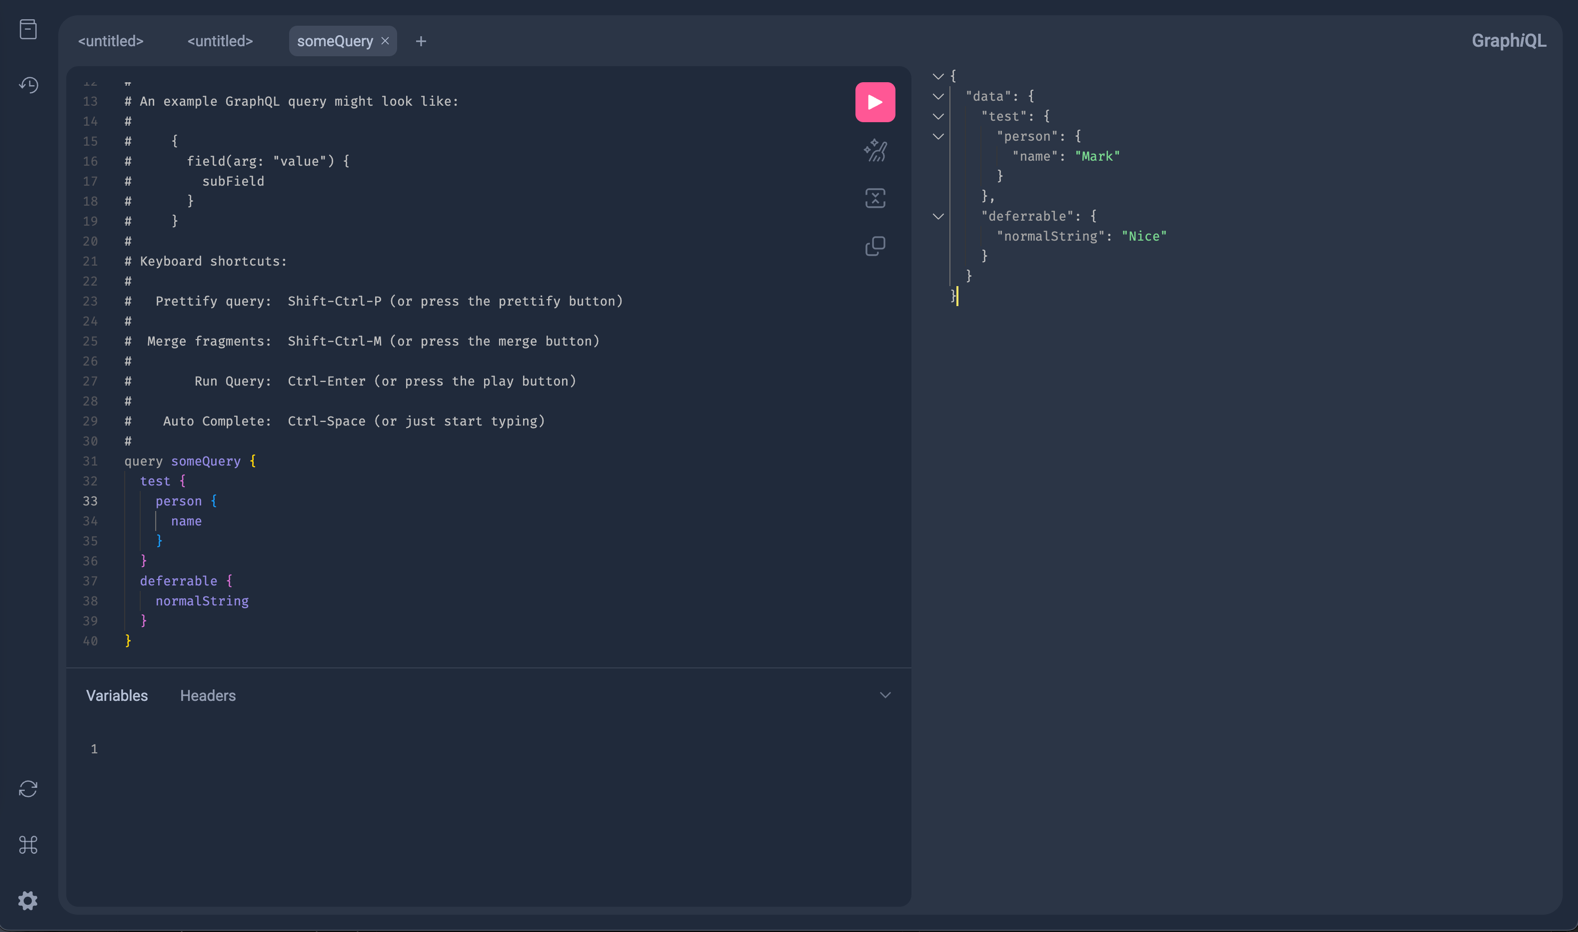Place cursor on 'query someQuery {' line

190,461
